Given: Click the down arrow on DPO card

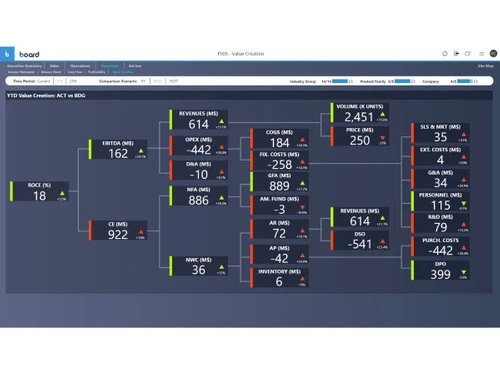Looking at the screenshot, I should point(464,272).
